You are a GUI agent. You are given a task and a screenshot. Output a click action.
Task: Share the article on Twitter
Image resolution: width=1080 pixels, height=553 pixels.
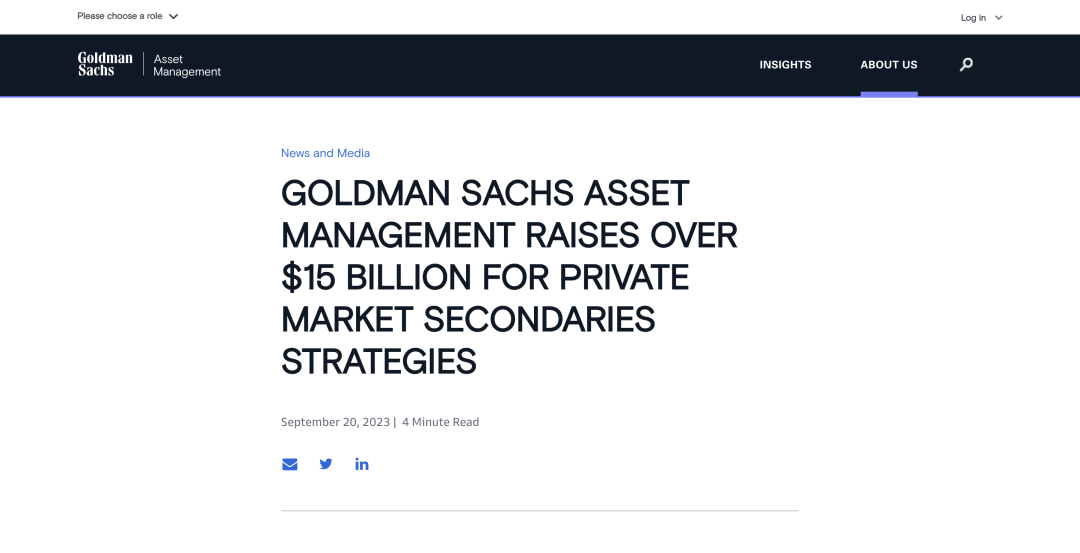pyautogui.click(x=326, y=464)
